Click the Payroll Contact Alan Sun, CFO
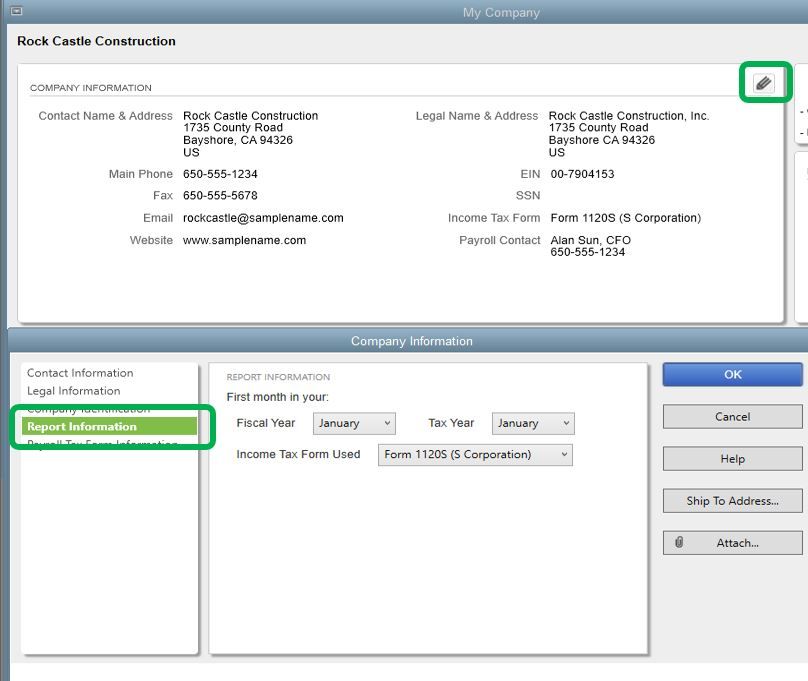Screen dimensions: 808x681 coord(591,240)
